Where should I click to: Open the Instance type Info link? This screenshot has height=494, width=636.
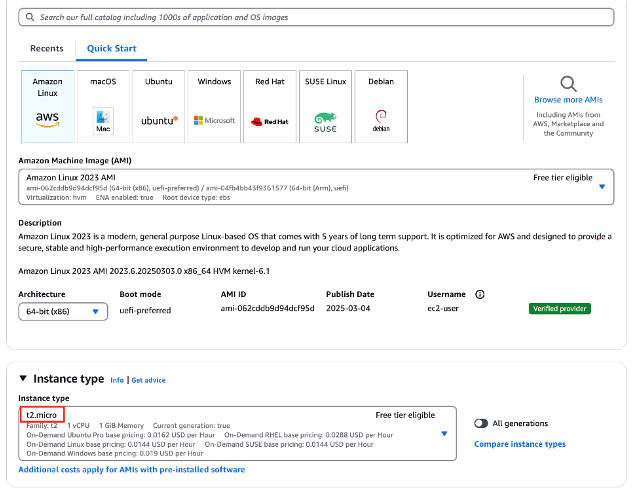(117, 380)
